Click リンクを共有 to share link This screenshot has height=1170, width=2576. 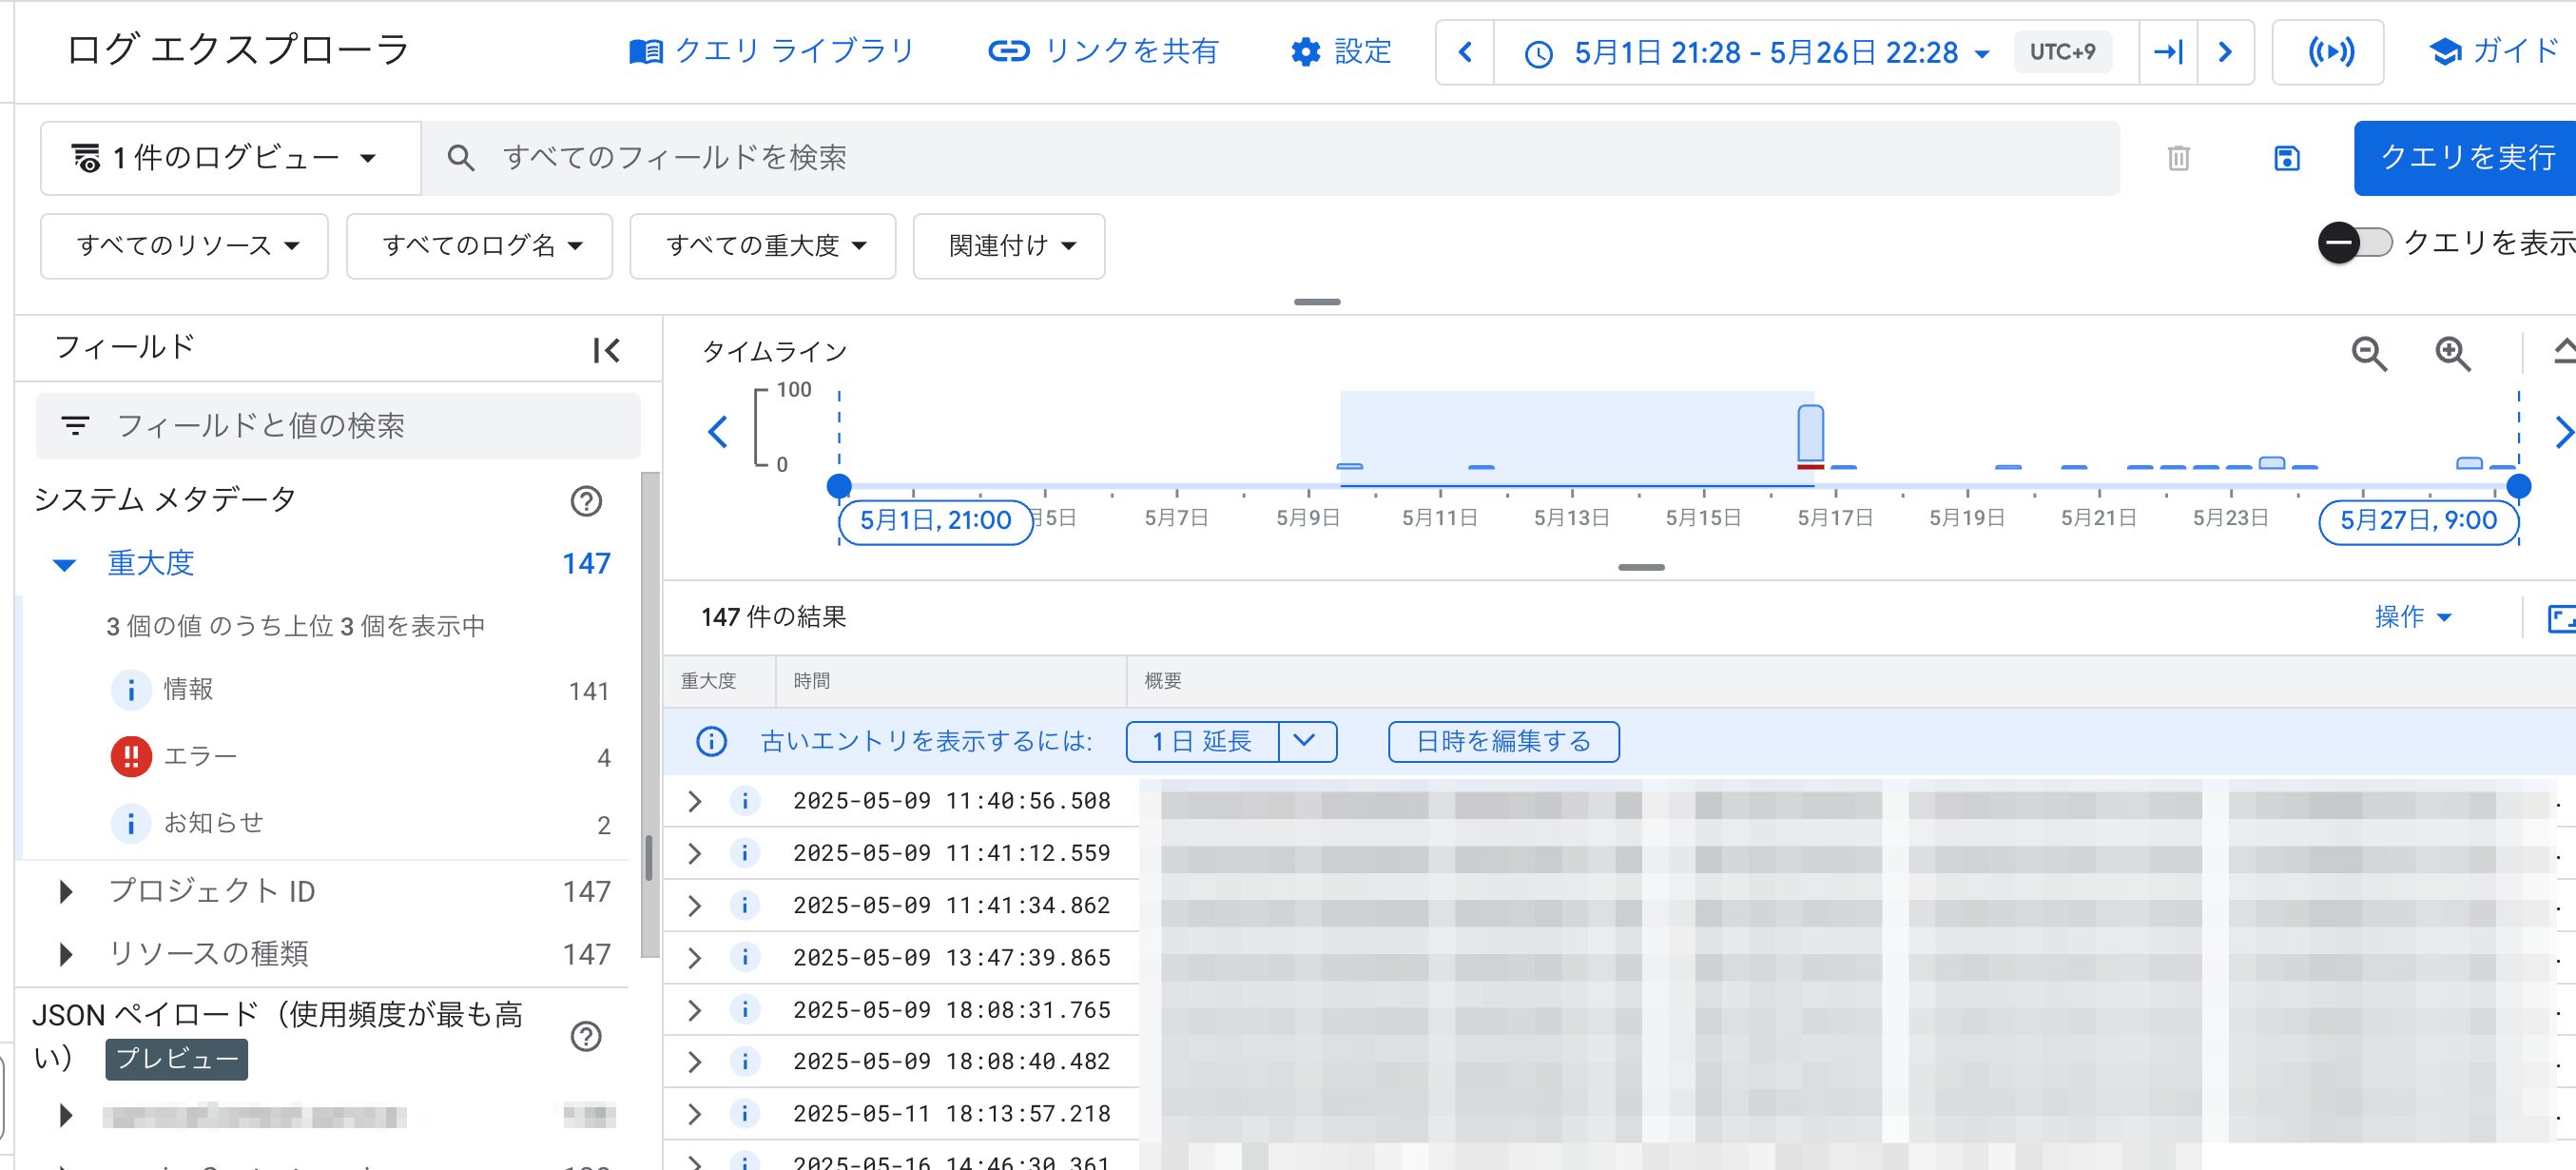(x=1103, y=51)
